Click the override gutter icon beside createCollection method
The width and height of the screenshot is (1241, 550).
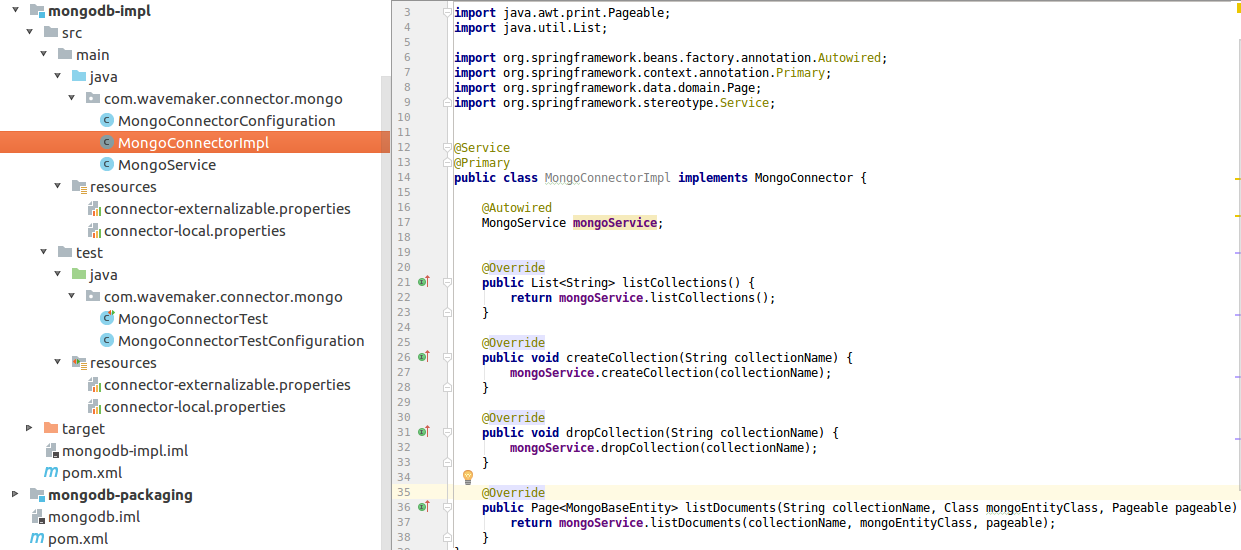click(x=423, y=357)
